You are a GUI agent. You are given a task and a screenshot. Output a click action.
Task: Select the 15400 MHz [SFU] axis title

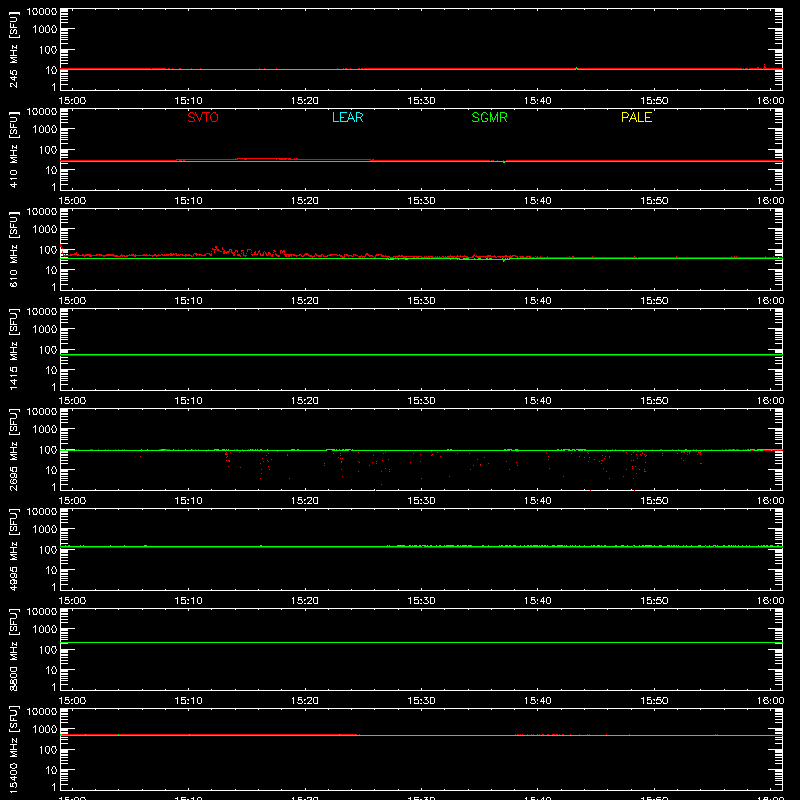[14, 749]
